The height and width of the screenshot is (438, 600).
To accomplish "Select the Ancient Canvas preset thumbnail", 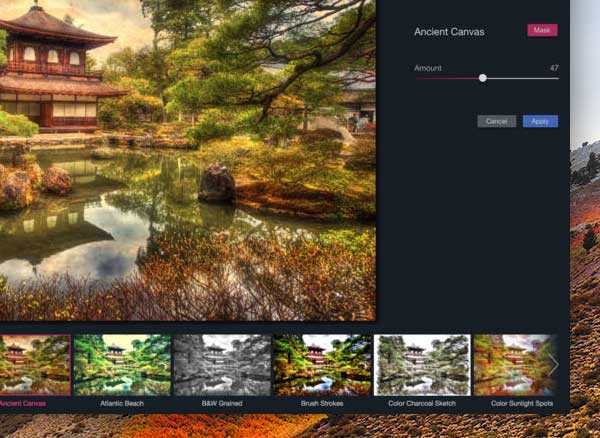I will (35, 365).
